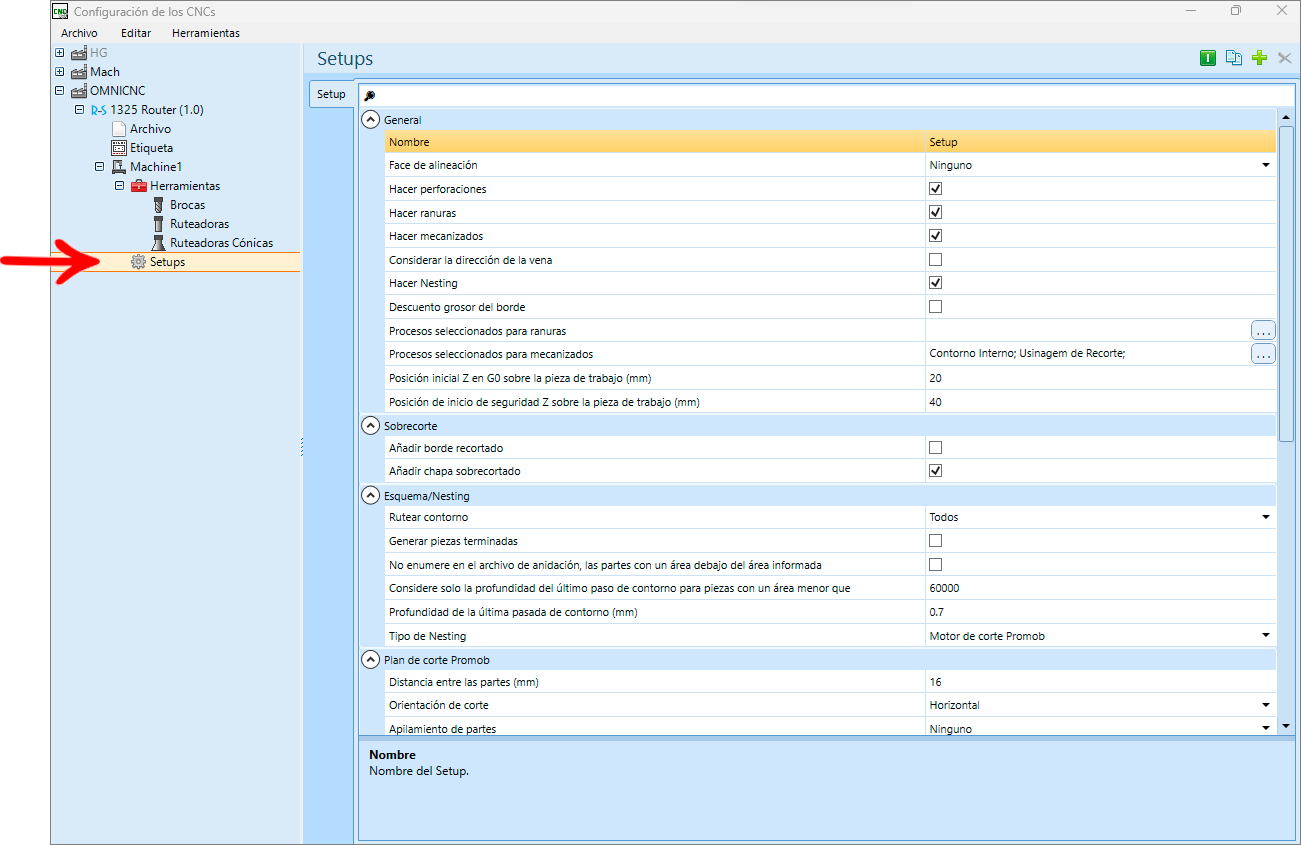Click the HG factory icon
Viewport: 1301px width, 845px height.
point(79,53)
